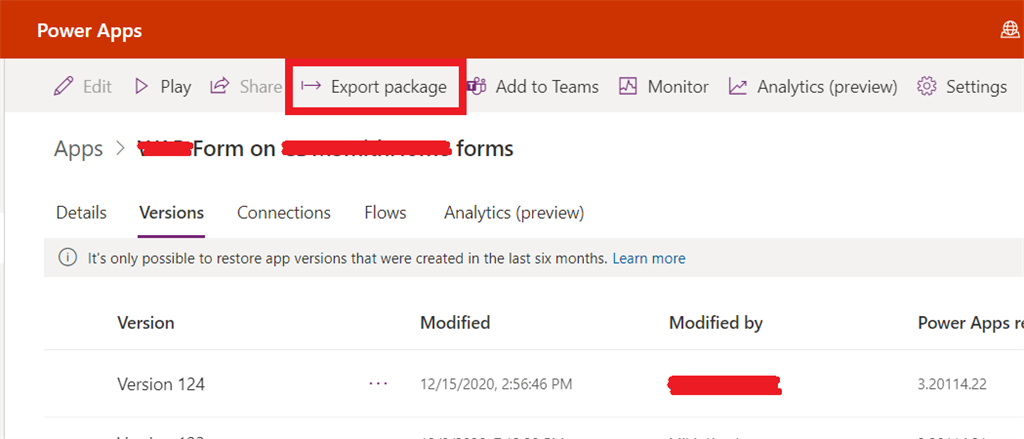Click the Edit pencil icon
The image size is (1024, 439).
tap(64, 87)
